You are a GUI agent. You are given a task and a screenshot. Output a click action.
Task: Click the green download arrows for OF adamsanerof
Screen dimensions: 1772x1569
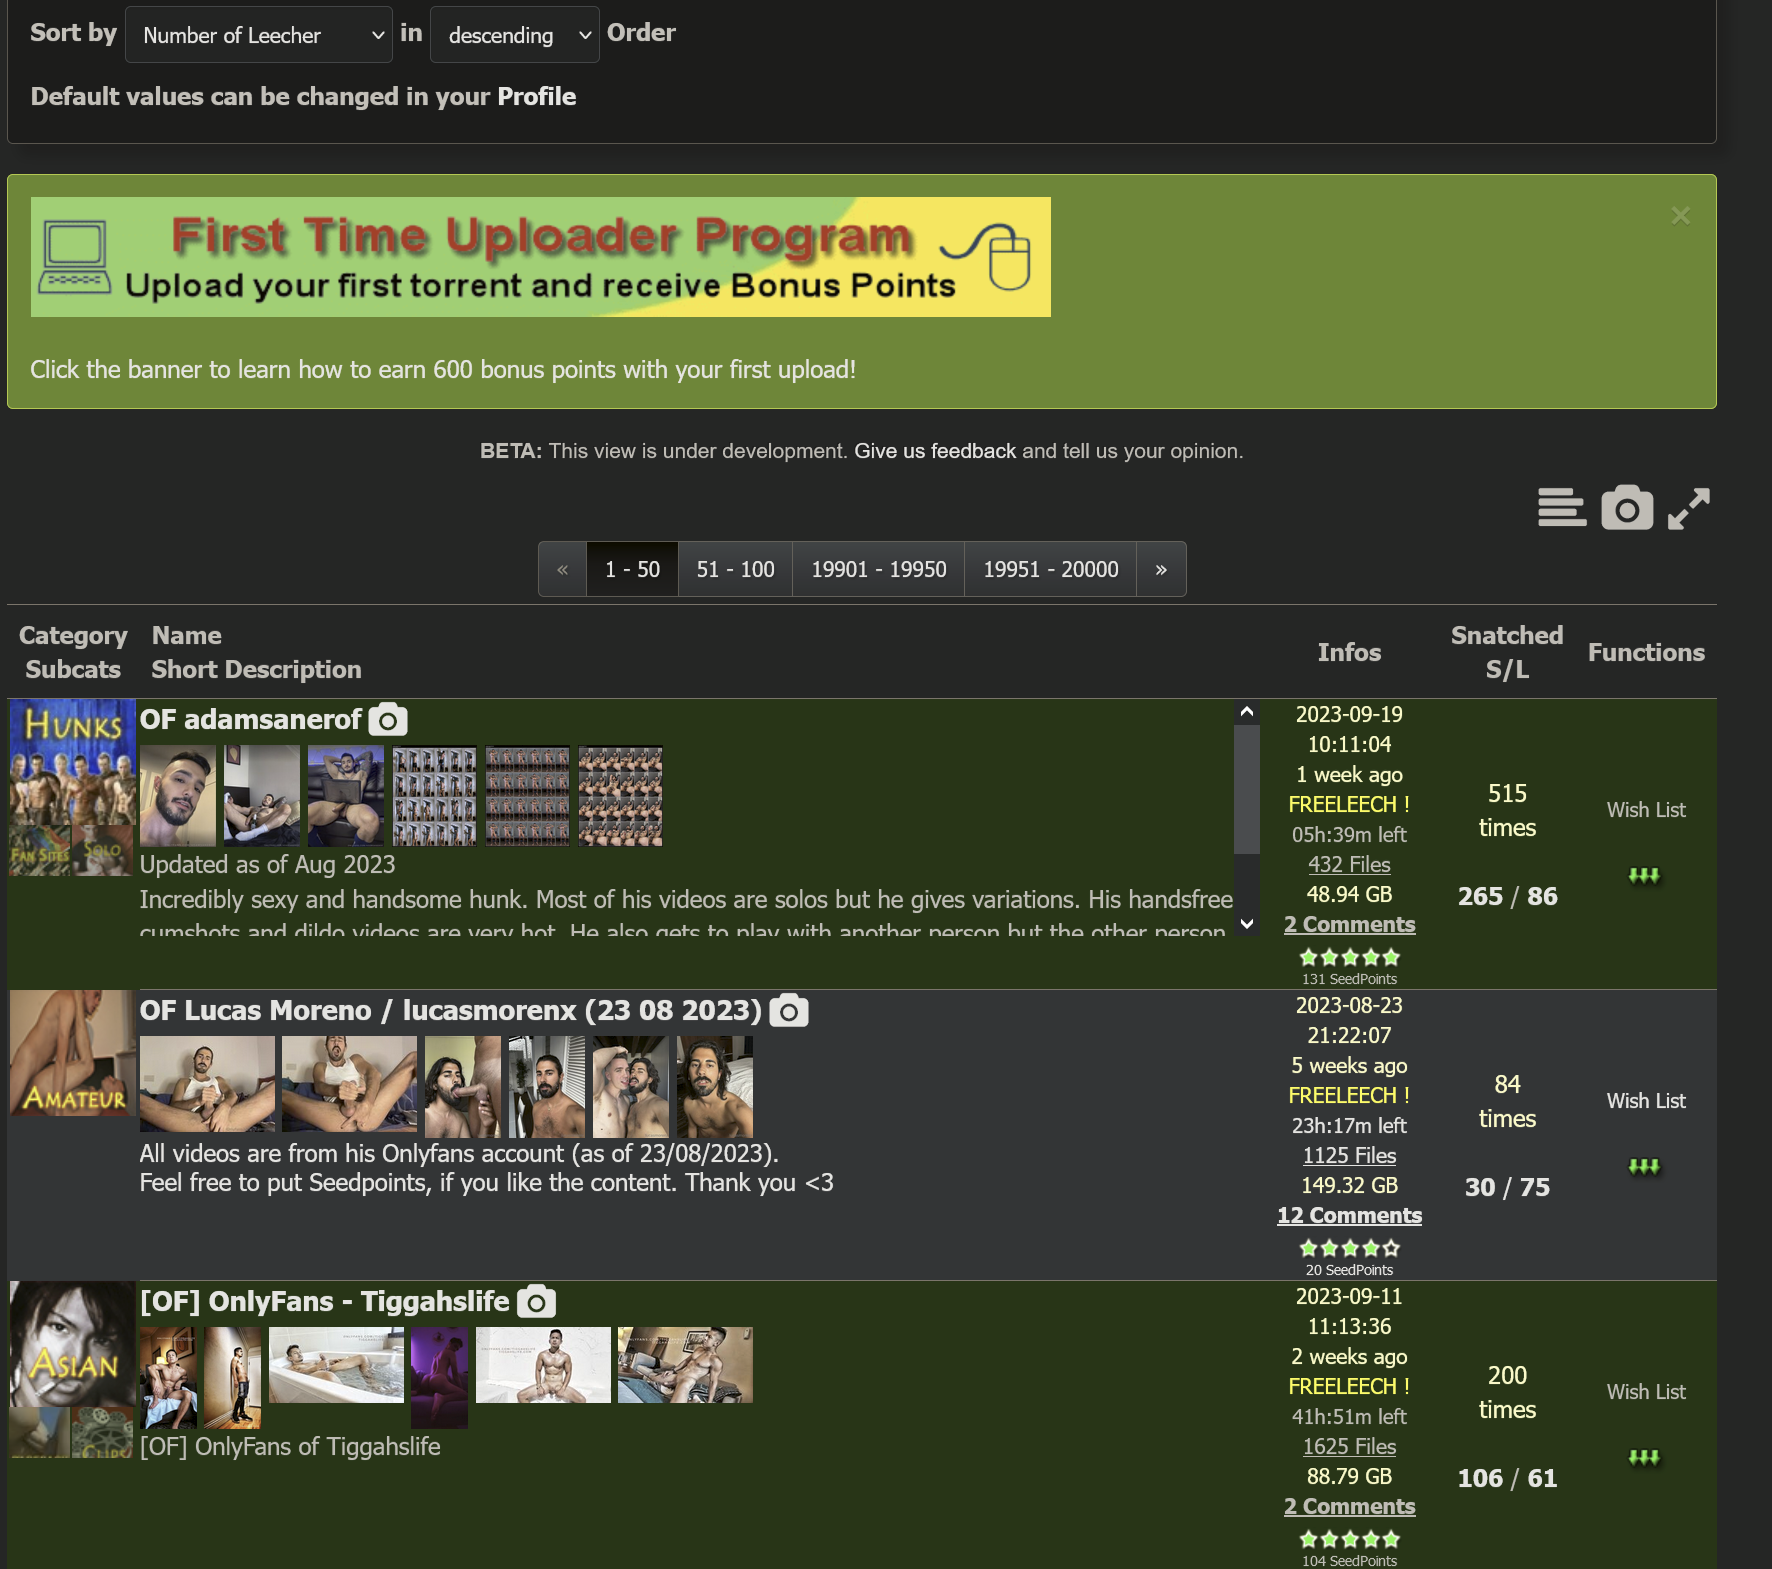pos(1644,875)
